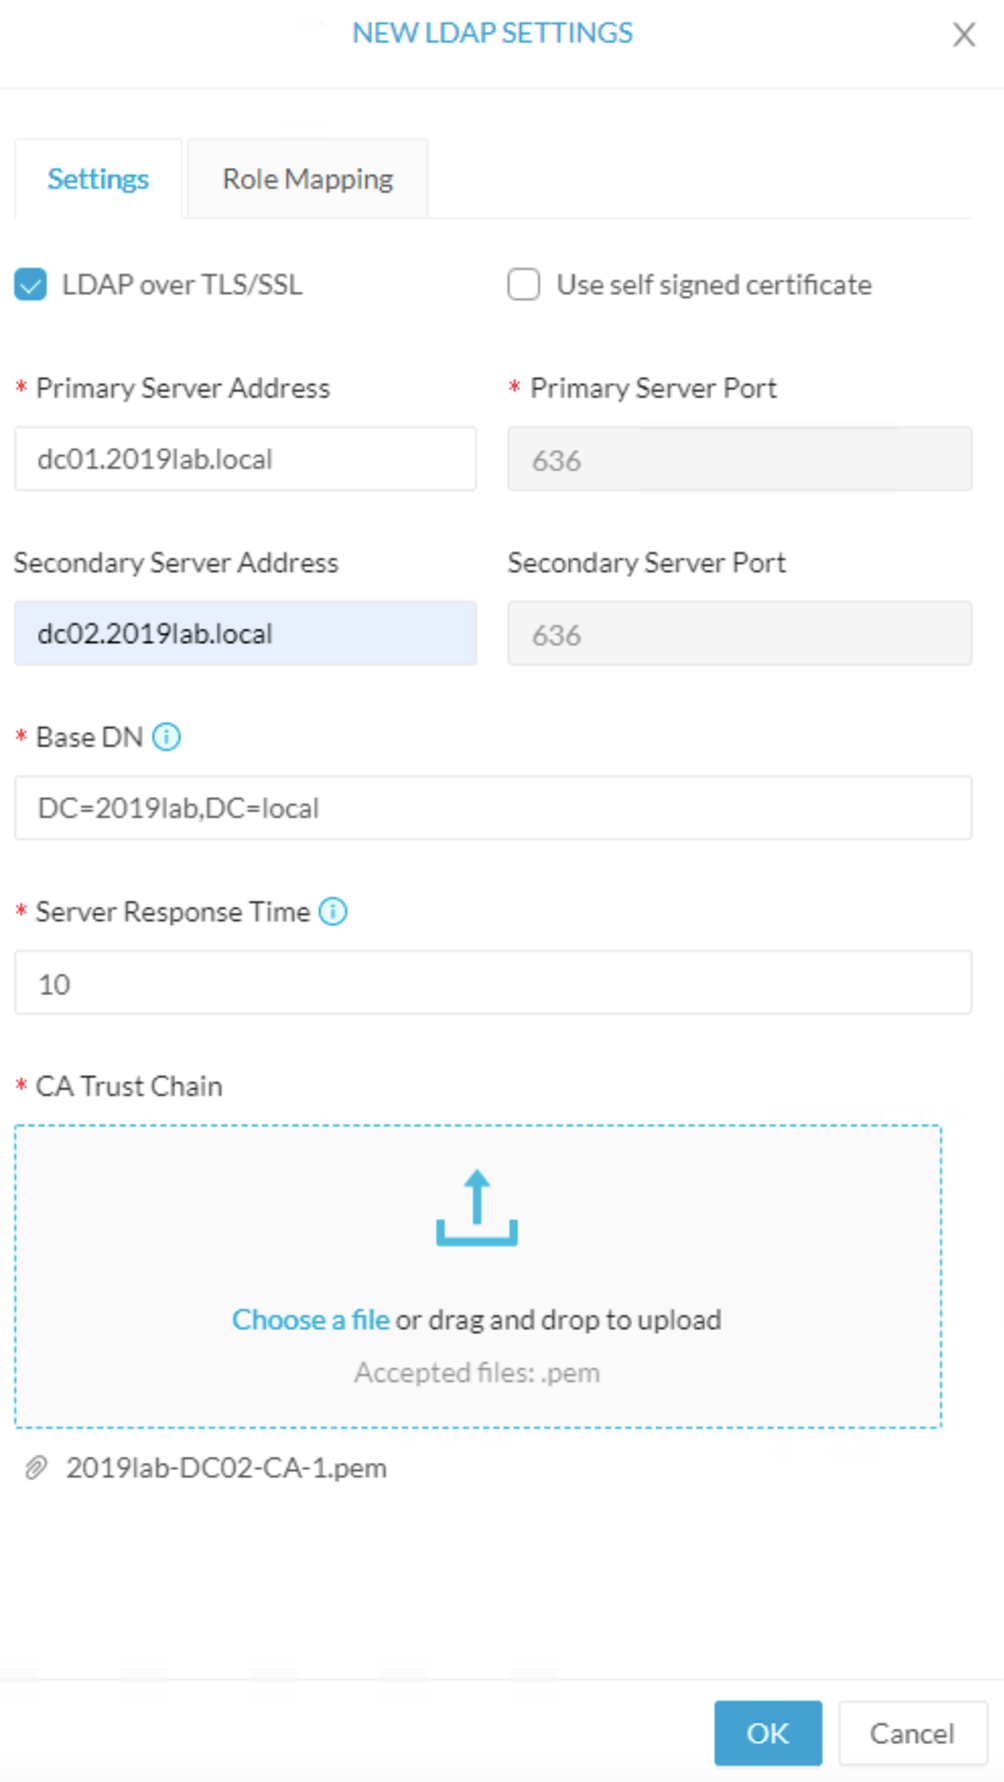Click the Secondary Server Port field

tap(740, 633)
